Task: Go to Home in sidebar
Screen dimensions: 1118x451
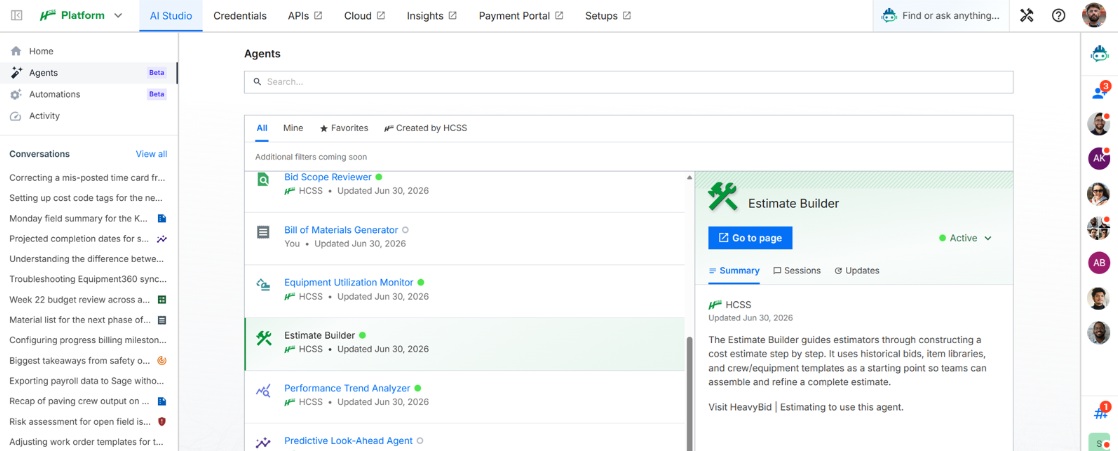Action: coord(88,51)
